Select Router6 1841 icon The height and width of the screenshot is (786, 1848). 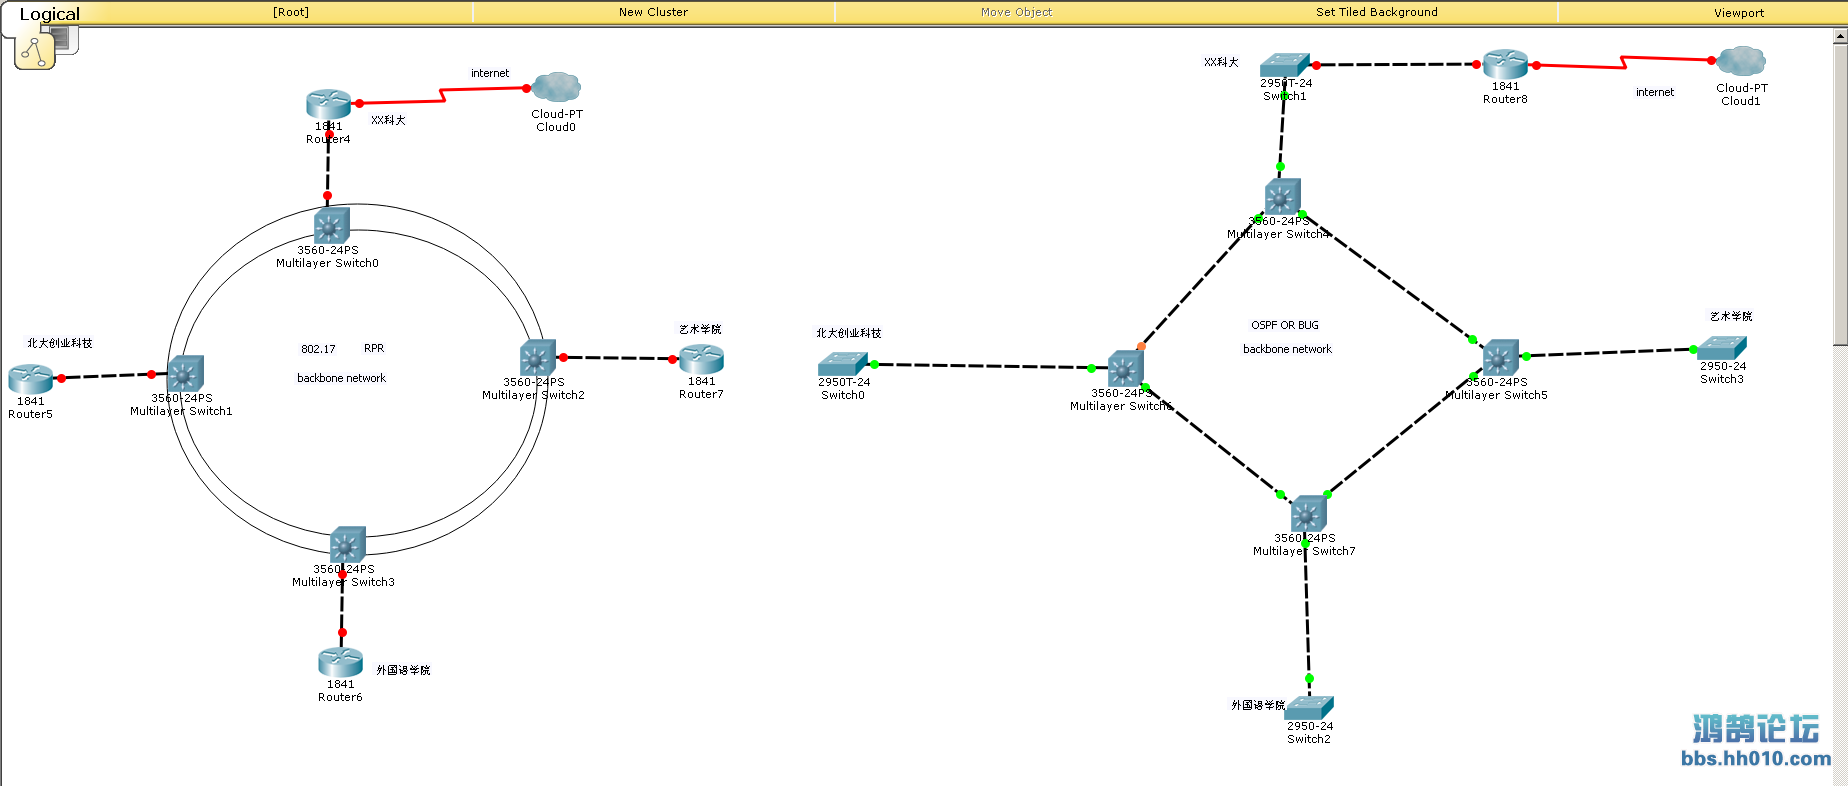point(340,662)
